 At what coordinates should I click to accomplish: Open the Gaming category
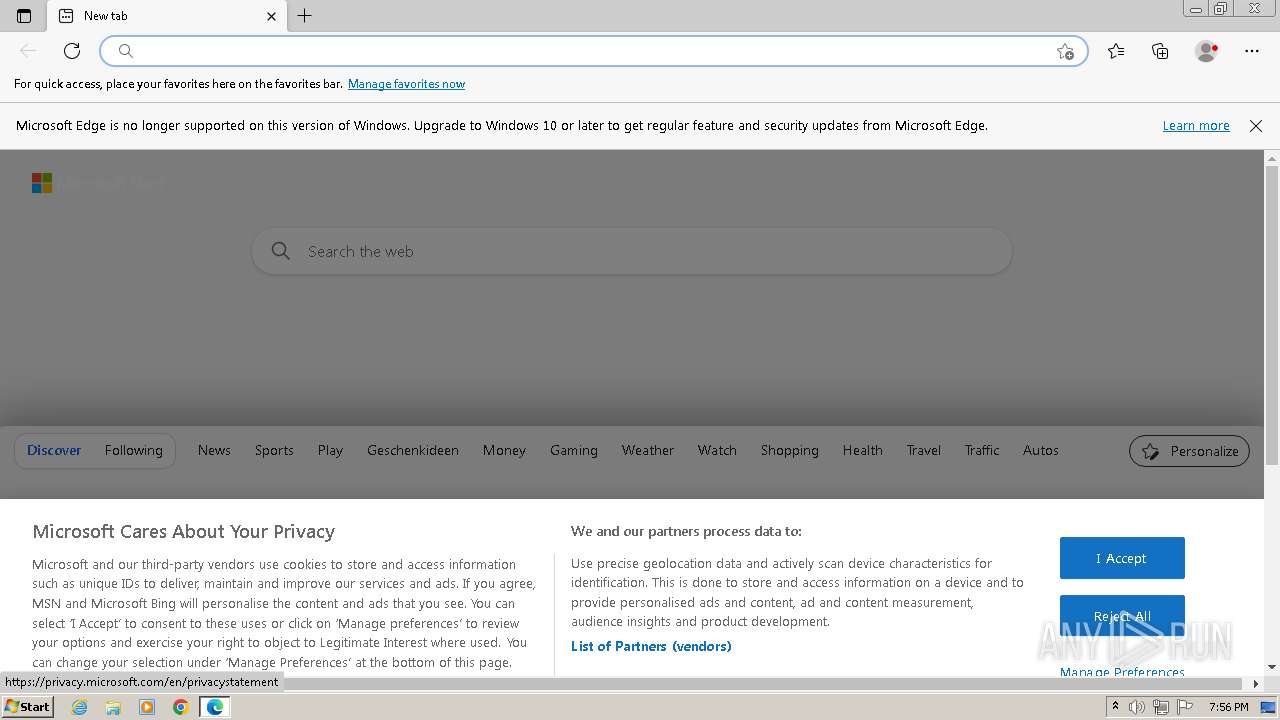574,451
